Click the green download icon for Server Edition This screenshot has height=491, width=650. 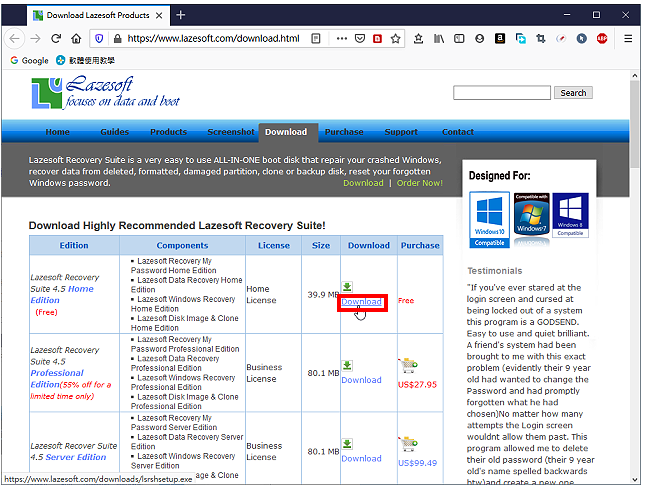click(347, 444)
